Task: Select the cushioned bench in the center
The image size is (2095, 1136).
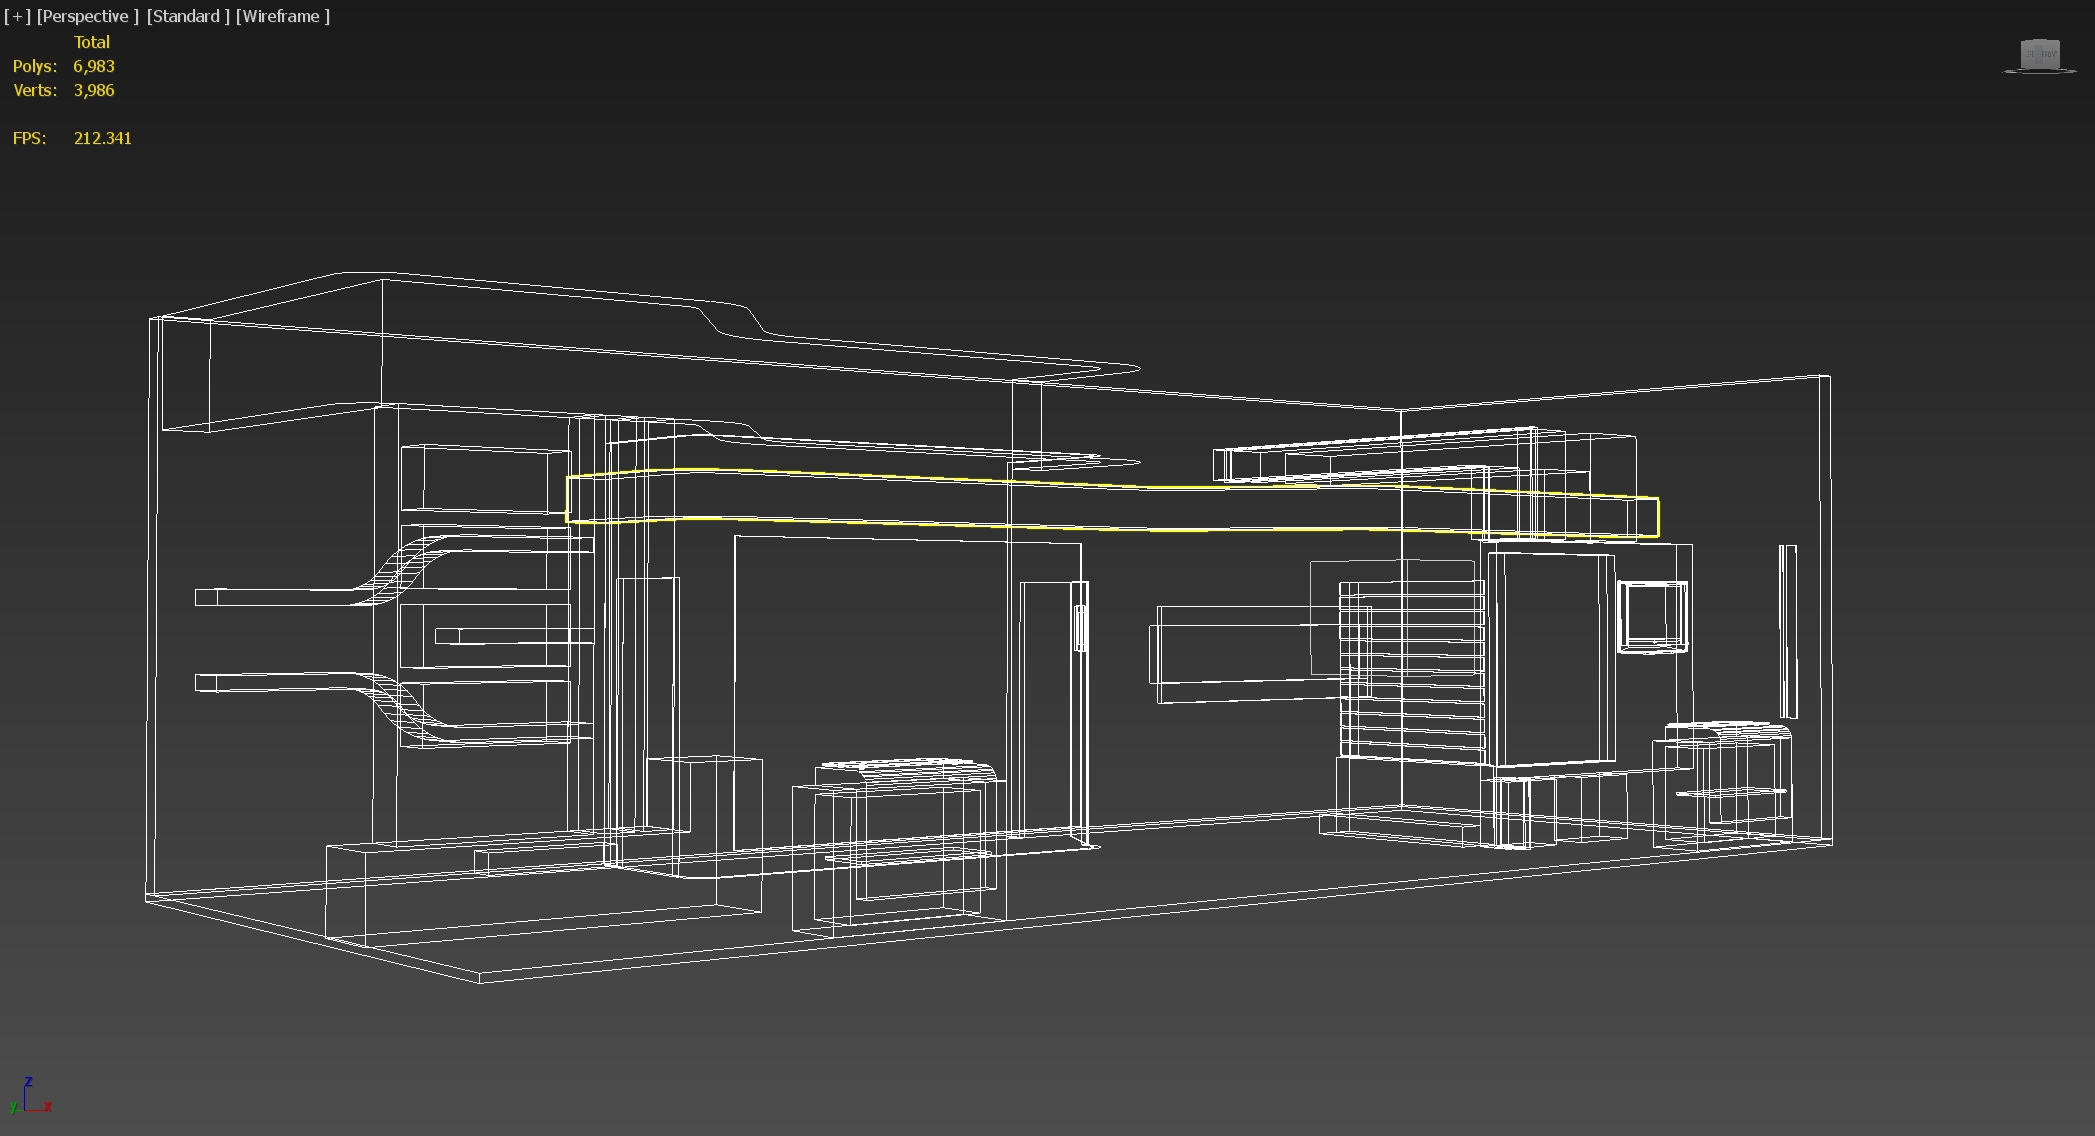Action: [x=905, y=770]
